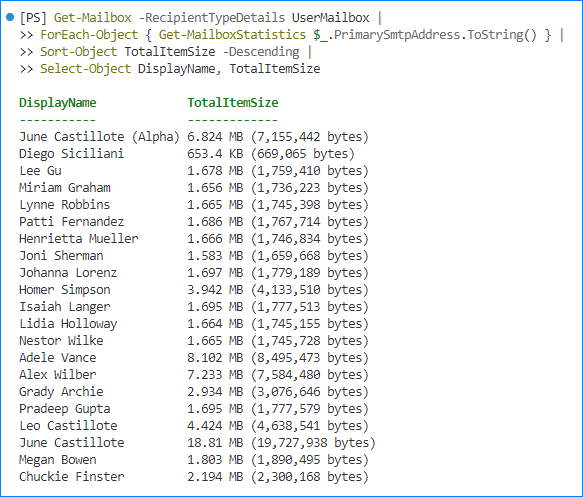583x497 pixels.
Task: Select the Patti Fernandez name
Action: pyautogui.click(x=71, y=222)
